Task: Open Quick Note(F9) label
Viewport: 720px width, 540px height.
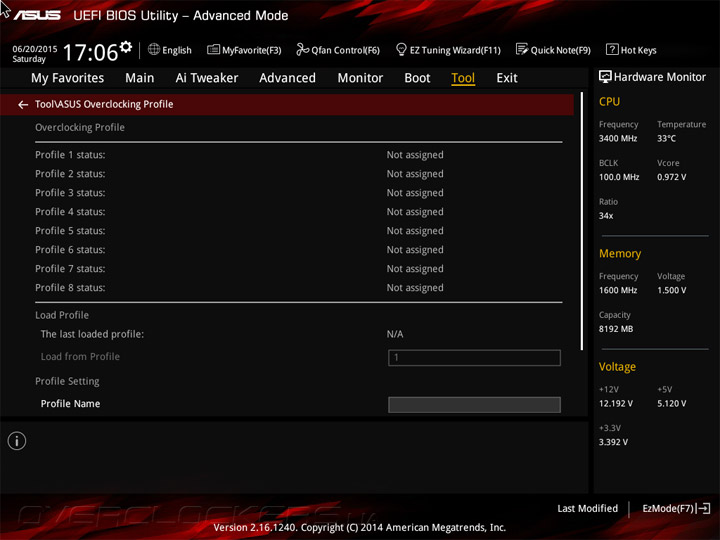Action: tap(561, 50)
